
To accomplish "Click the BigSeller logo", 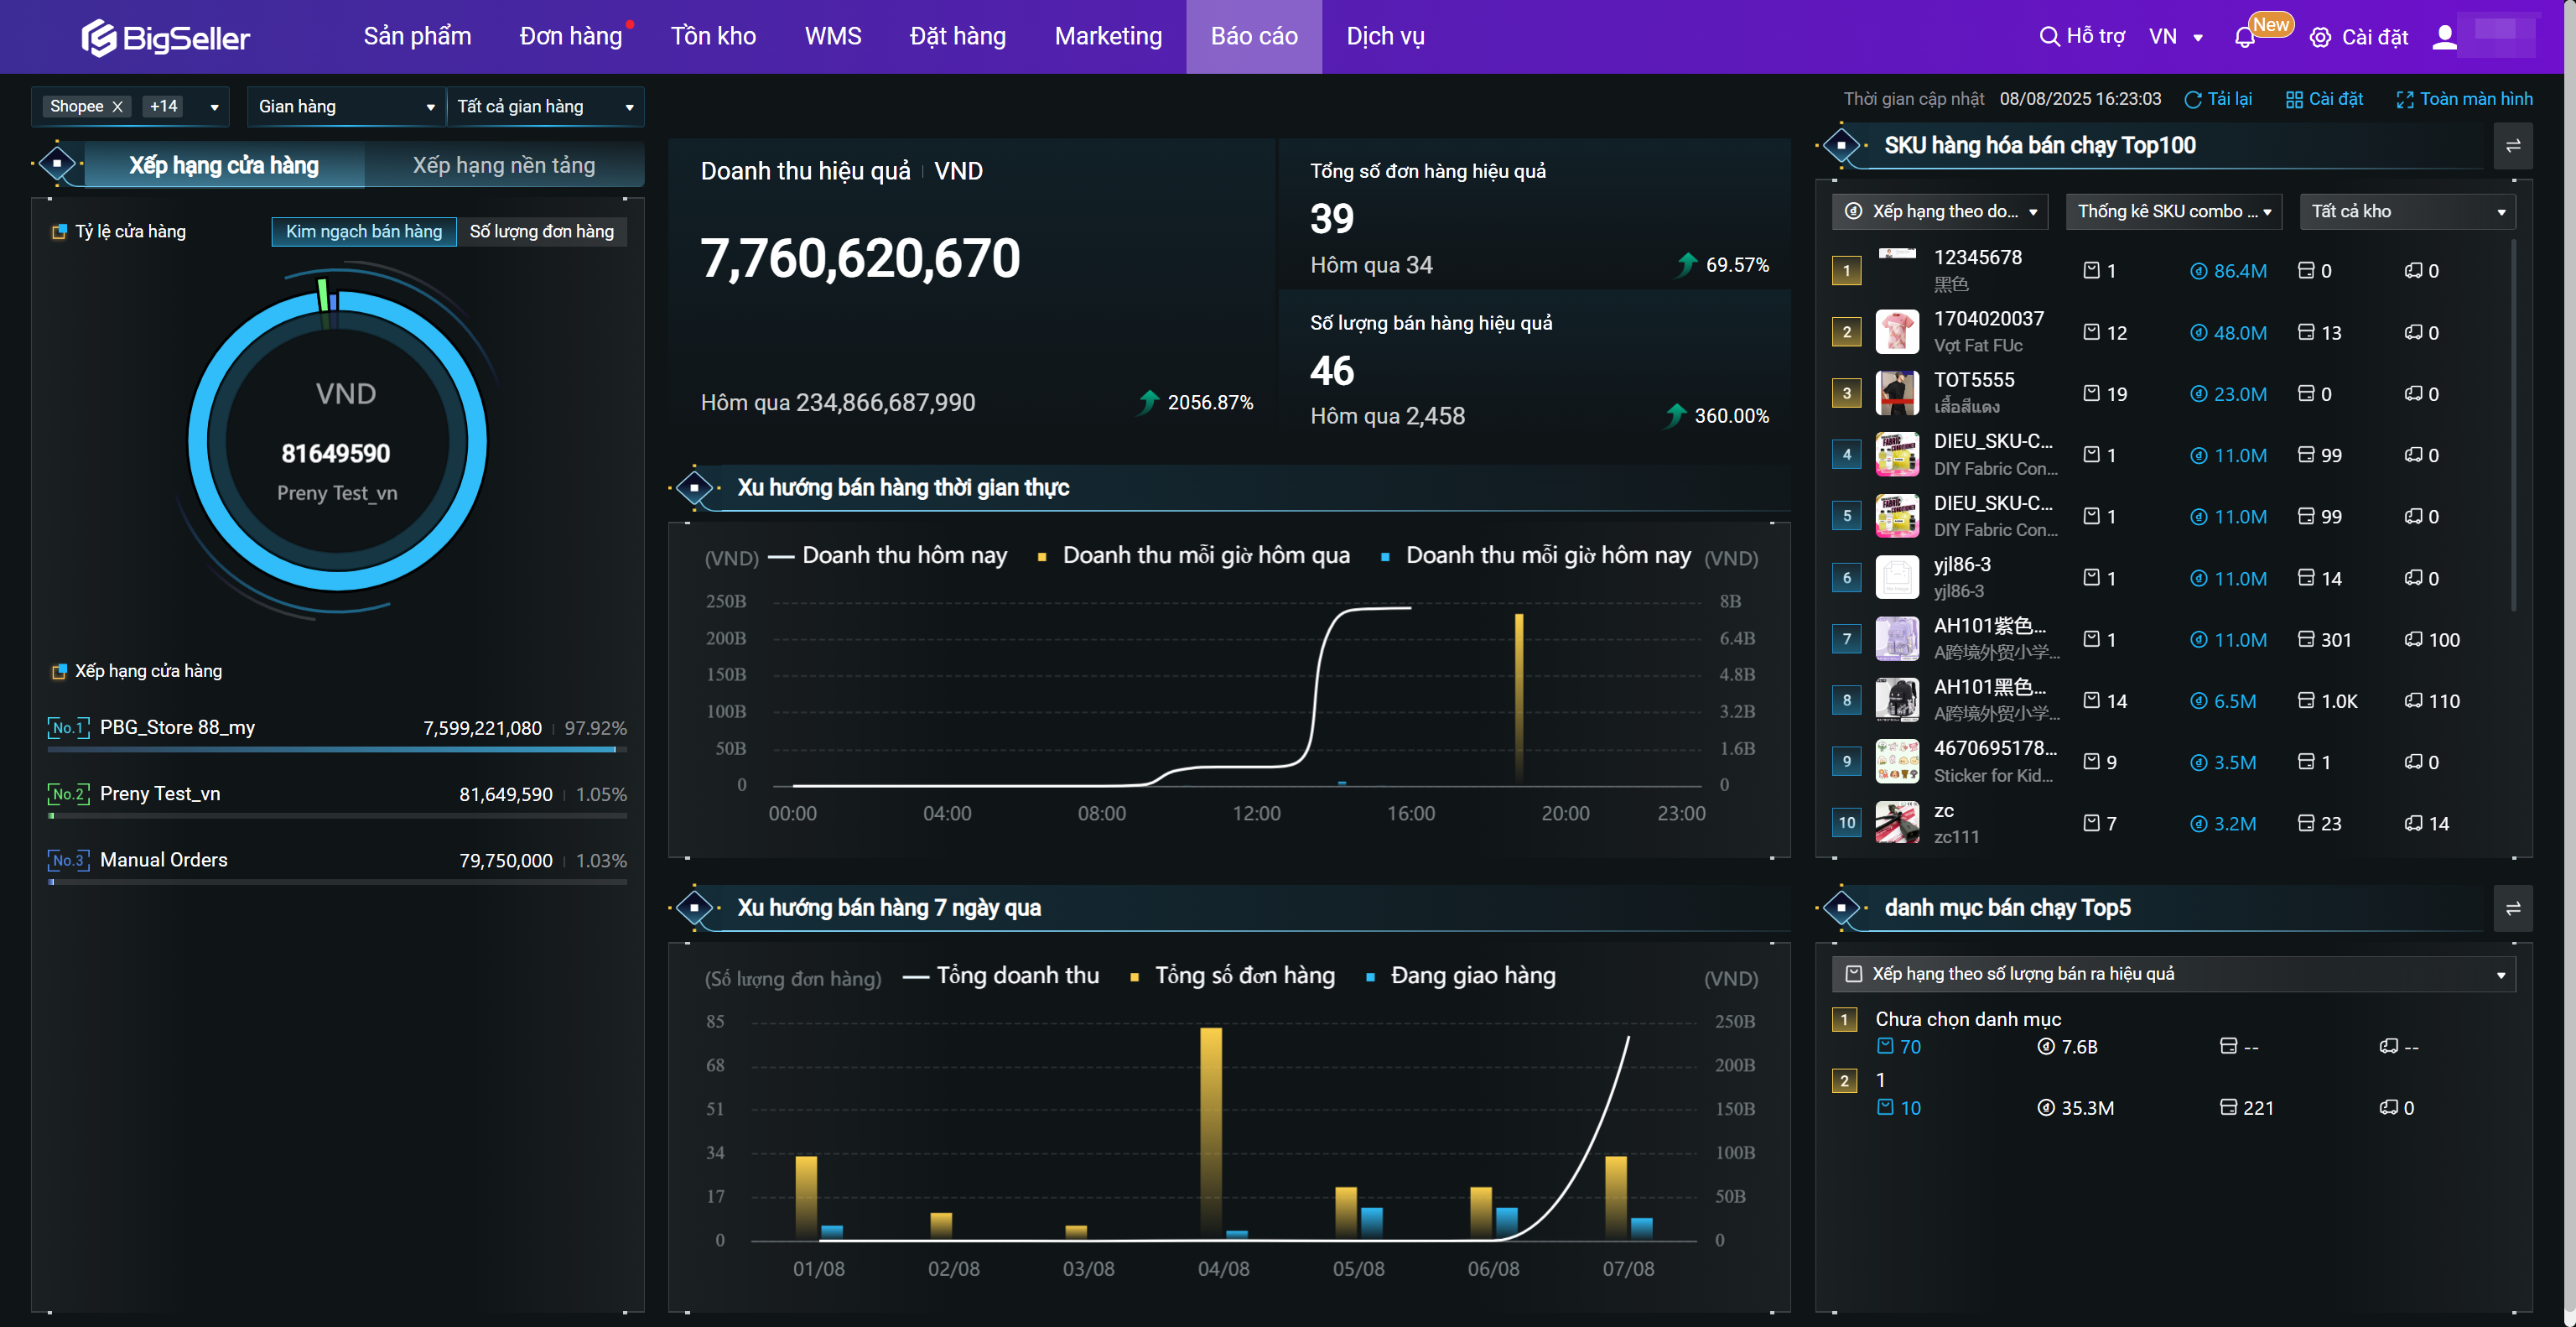I will 166,38.
